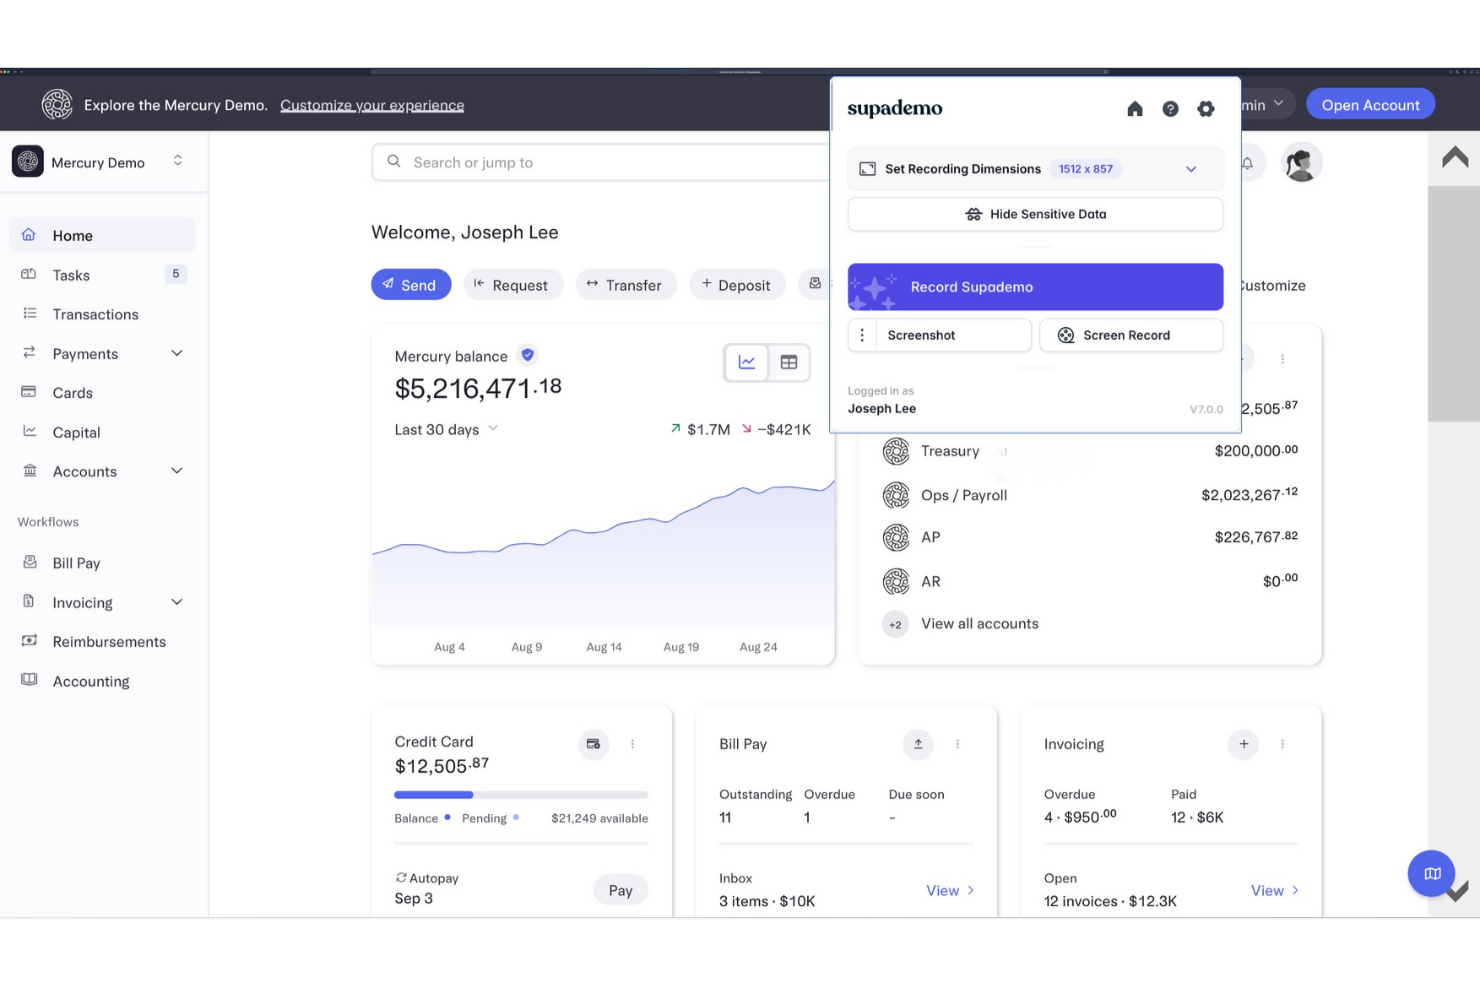Click the Supademo Screenshot button

pyautogui.click(x=952, y=335)
